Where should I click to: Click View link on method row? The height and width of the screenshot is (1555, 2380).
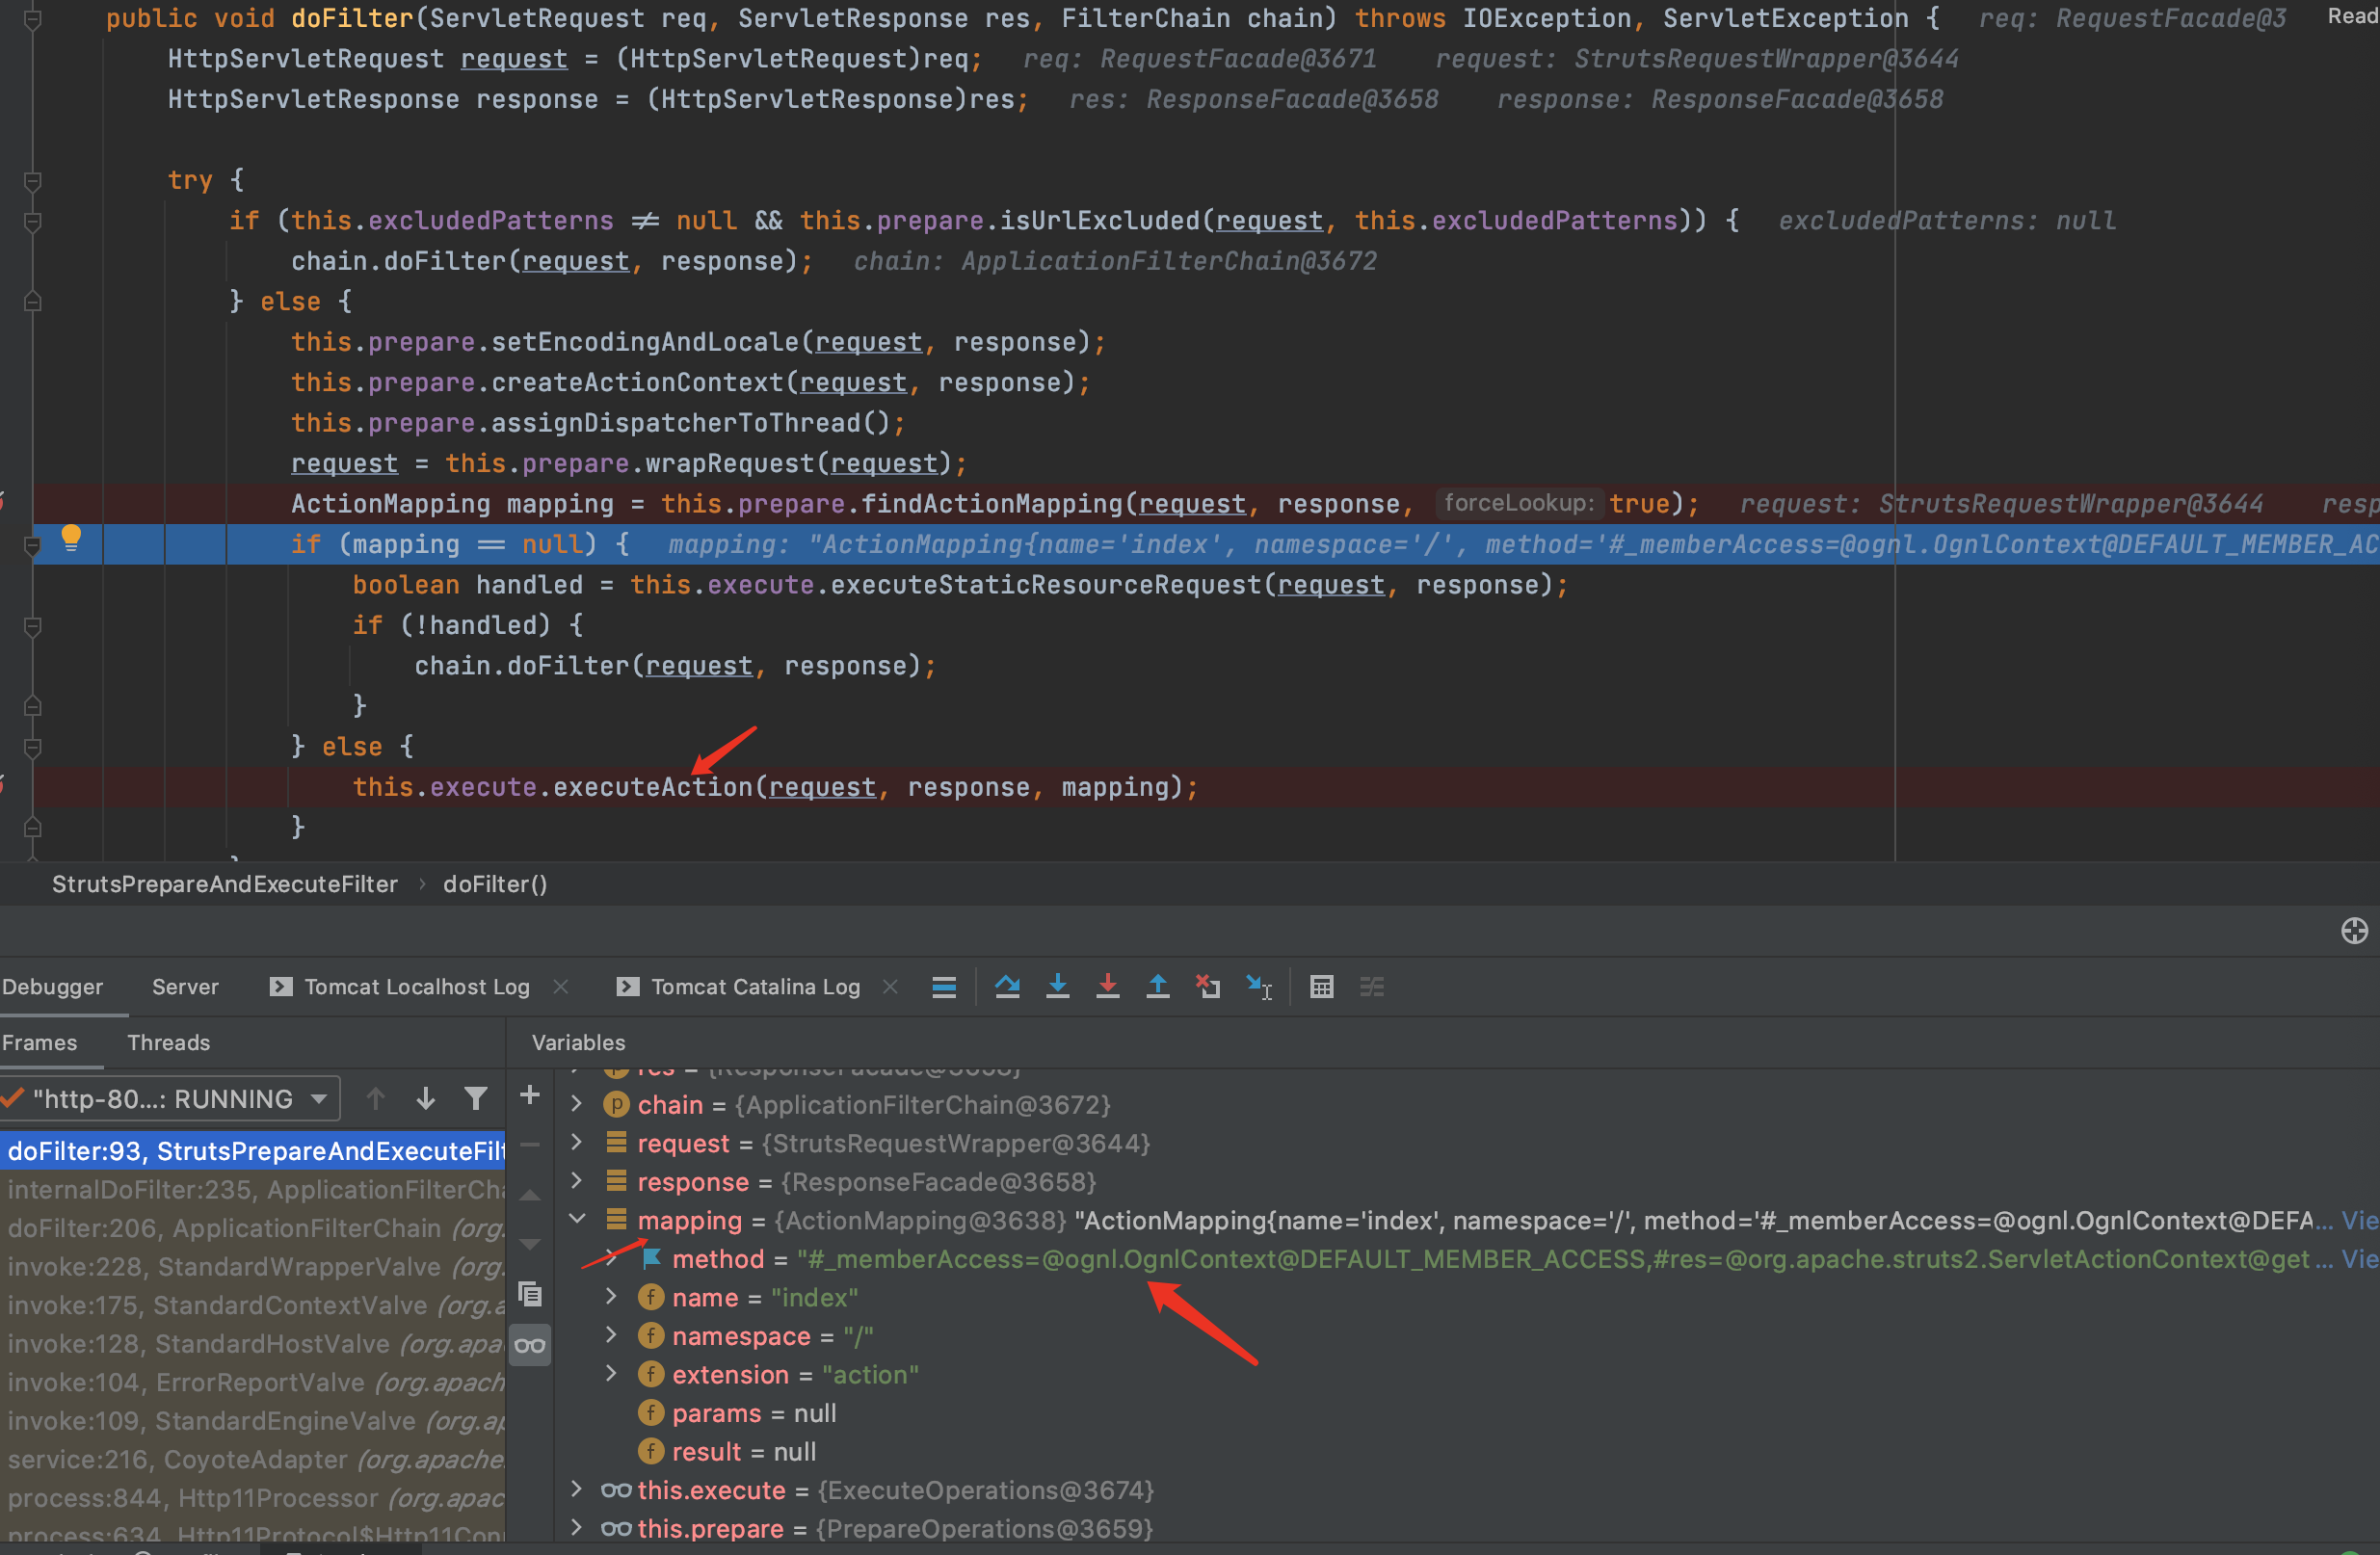coord(2360,1259)
